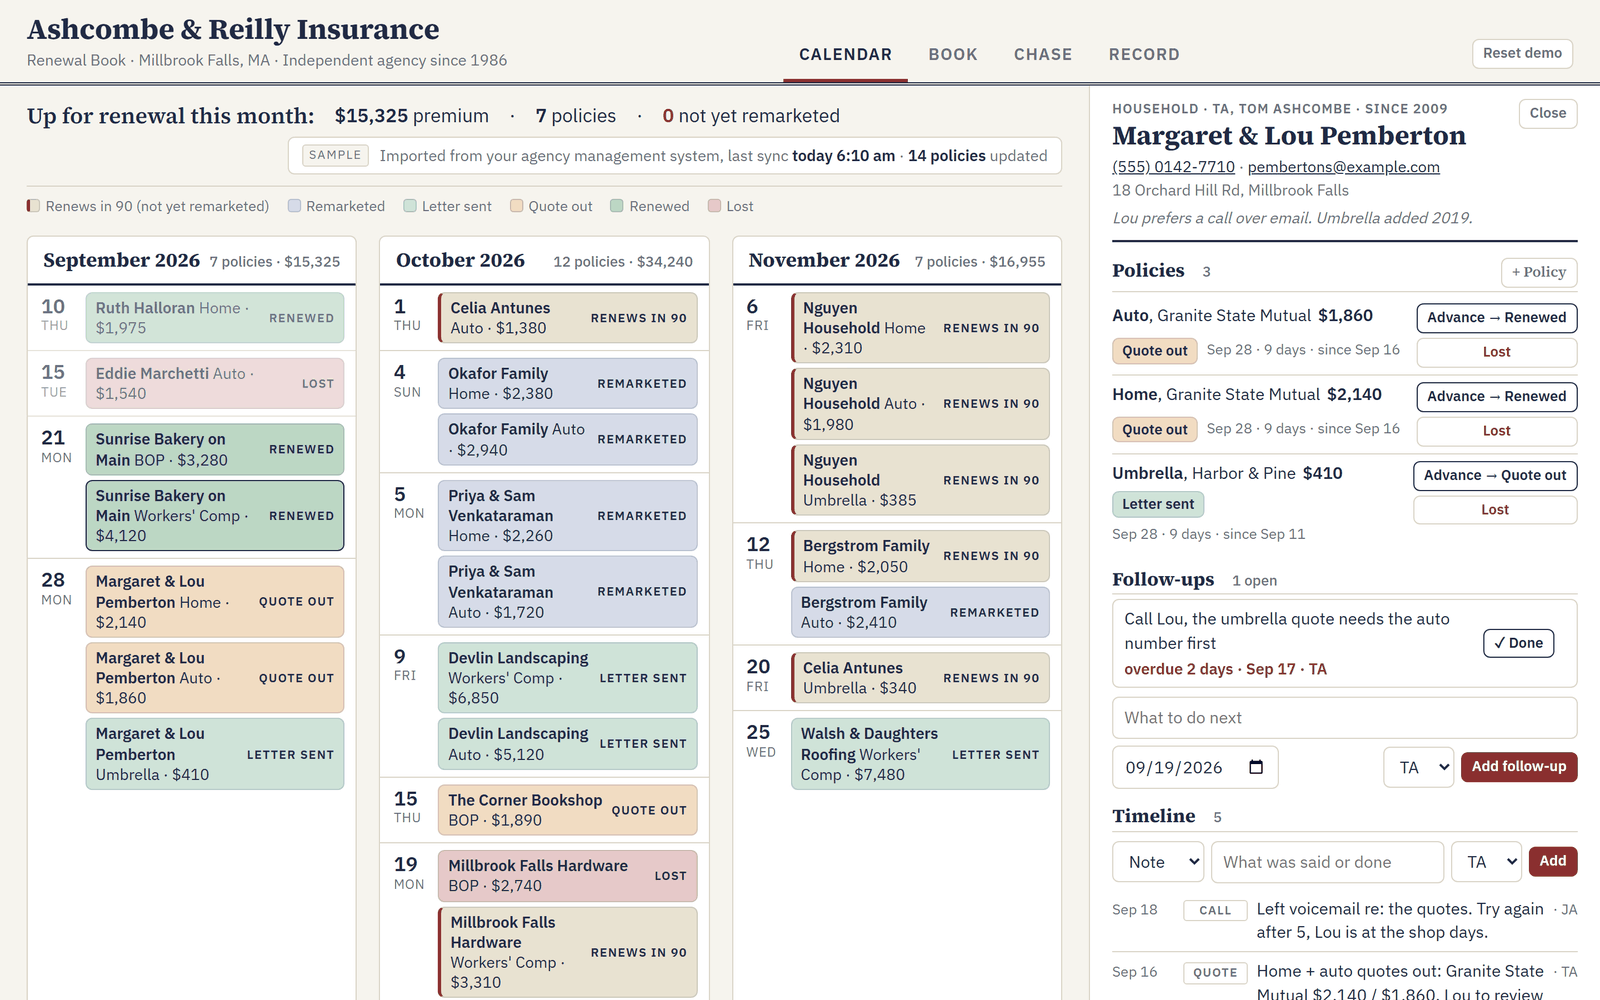Open Pemberton Umbrella $410 calendar card
Image resolution: width=1600 pixels, height=1000 pixels.
(214, 754)
